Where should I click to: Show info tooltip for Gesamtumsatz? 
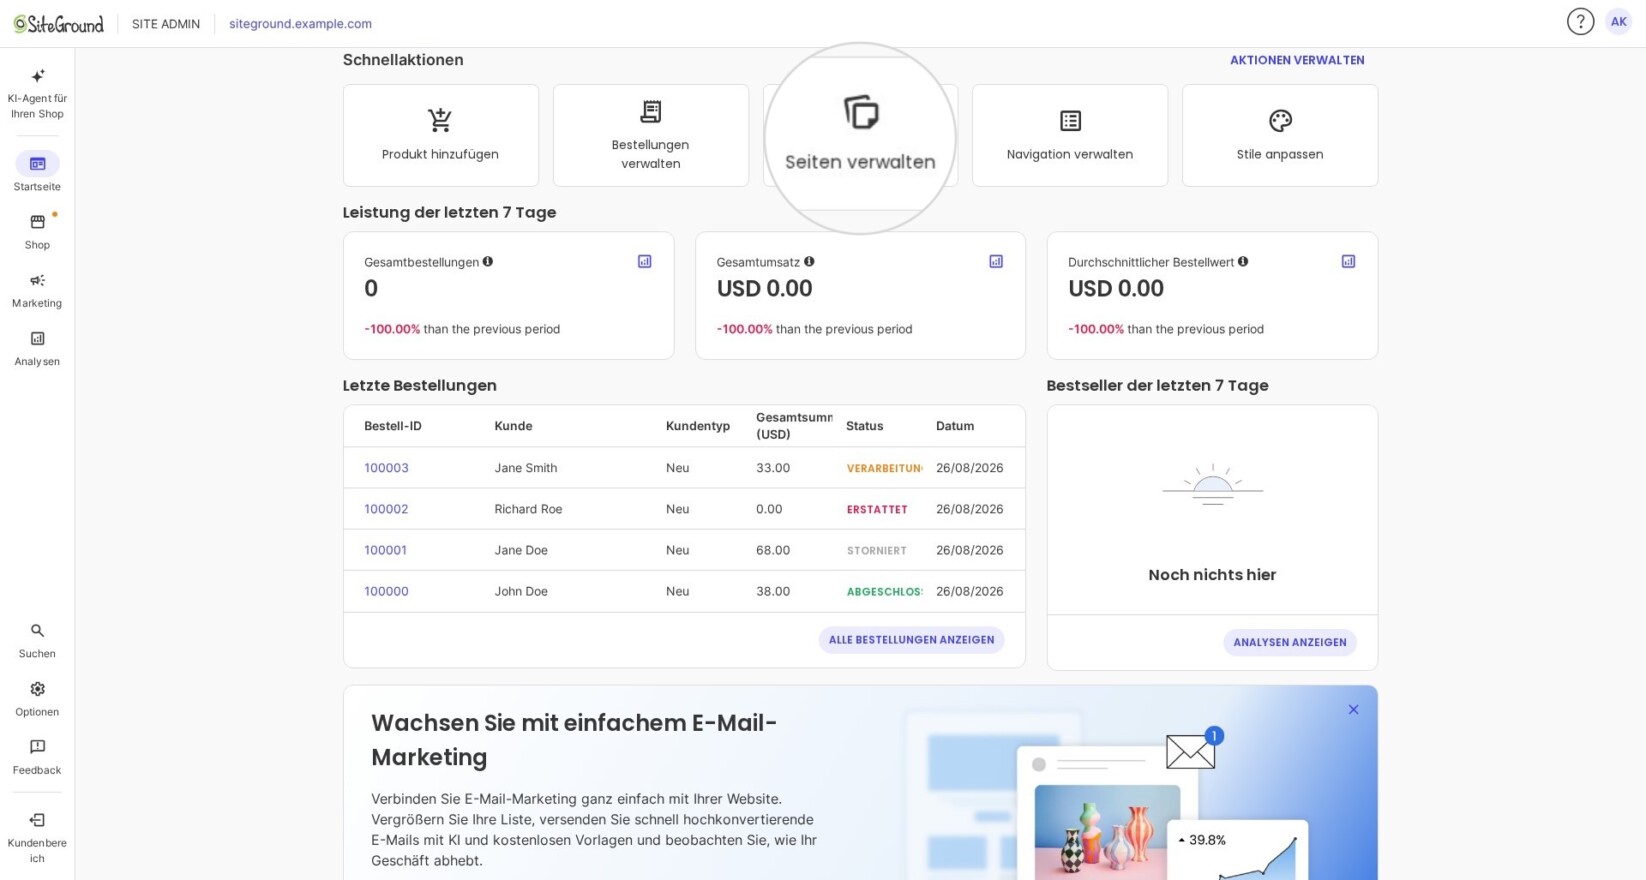tap(809, 262)
